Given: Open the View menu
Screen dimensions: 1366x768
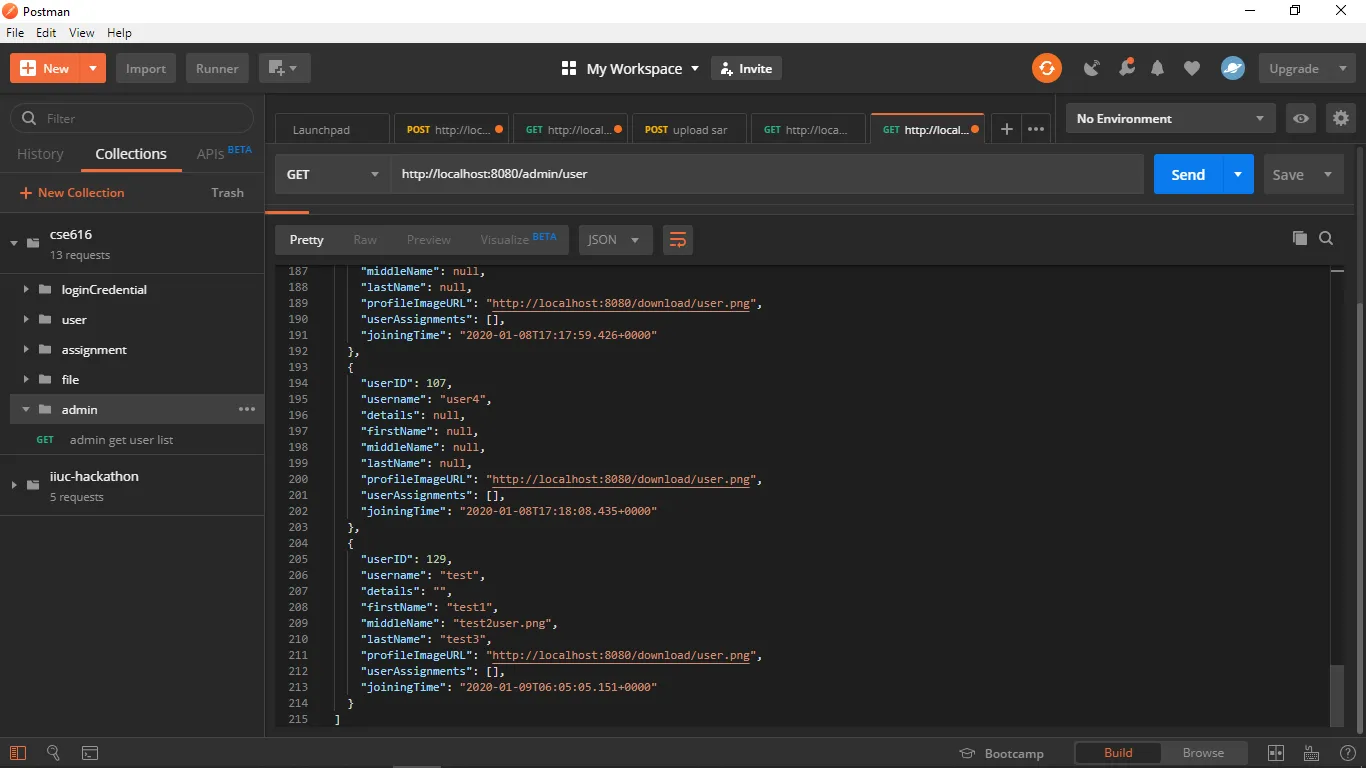Looking at the screenshot, I should pyautogui.click(x=81, y=33).
